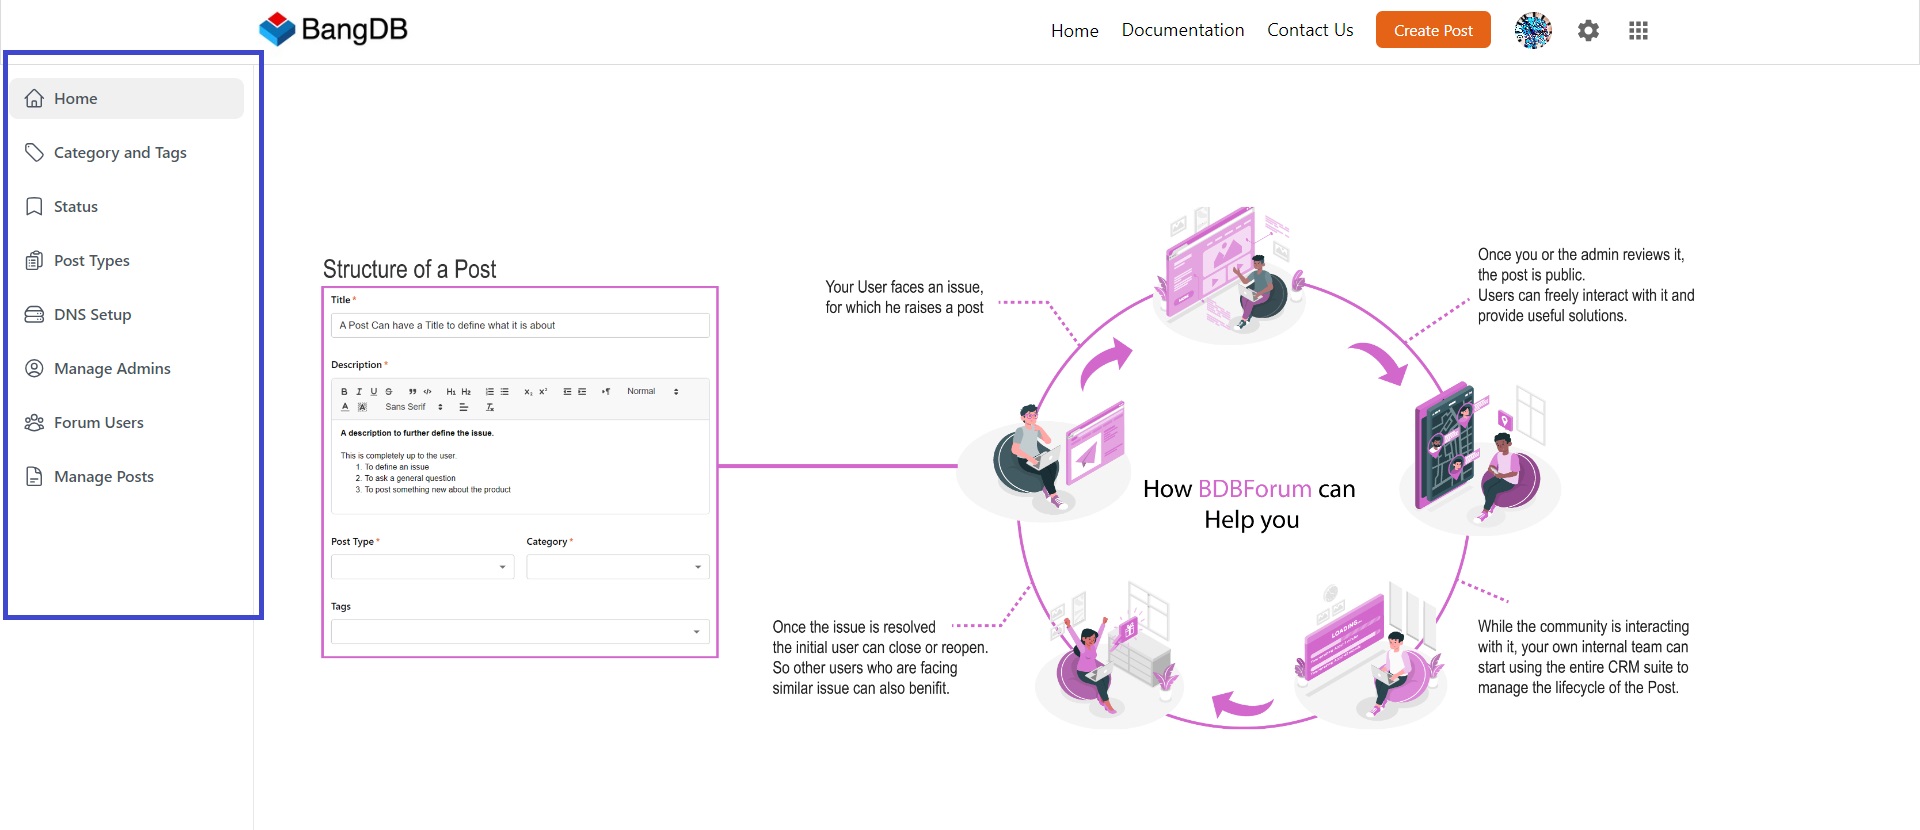Screen dimensions: 1920x830
Task: Select Forum Users in sidebar
Action: coord(127,422)
